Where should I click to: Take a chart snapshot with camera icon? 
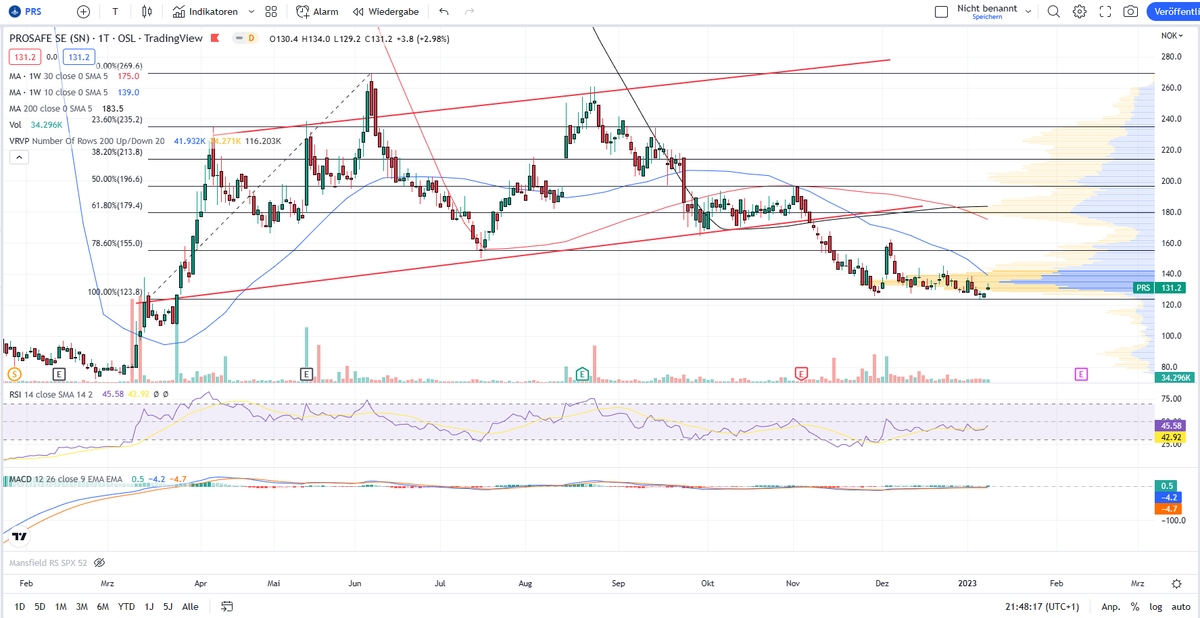1130,12
